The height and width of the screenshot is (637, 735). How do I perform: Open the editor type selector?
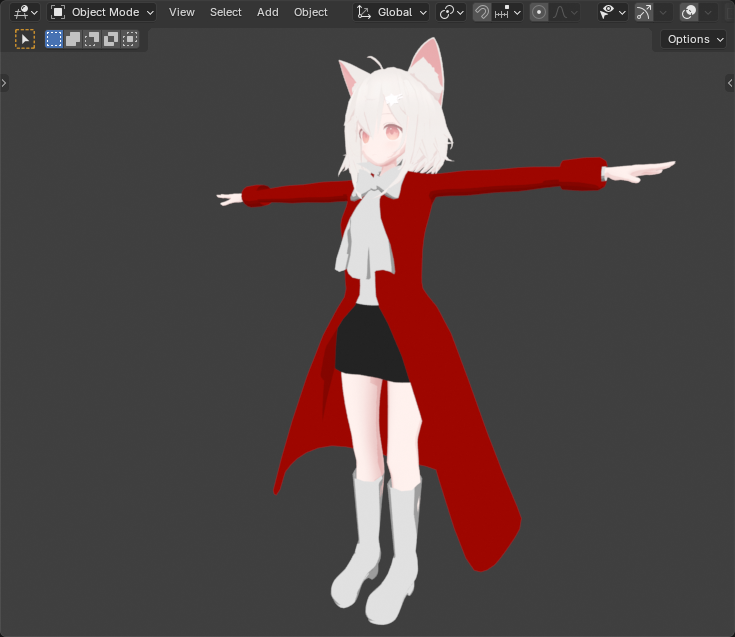[x=25, y=12]
